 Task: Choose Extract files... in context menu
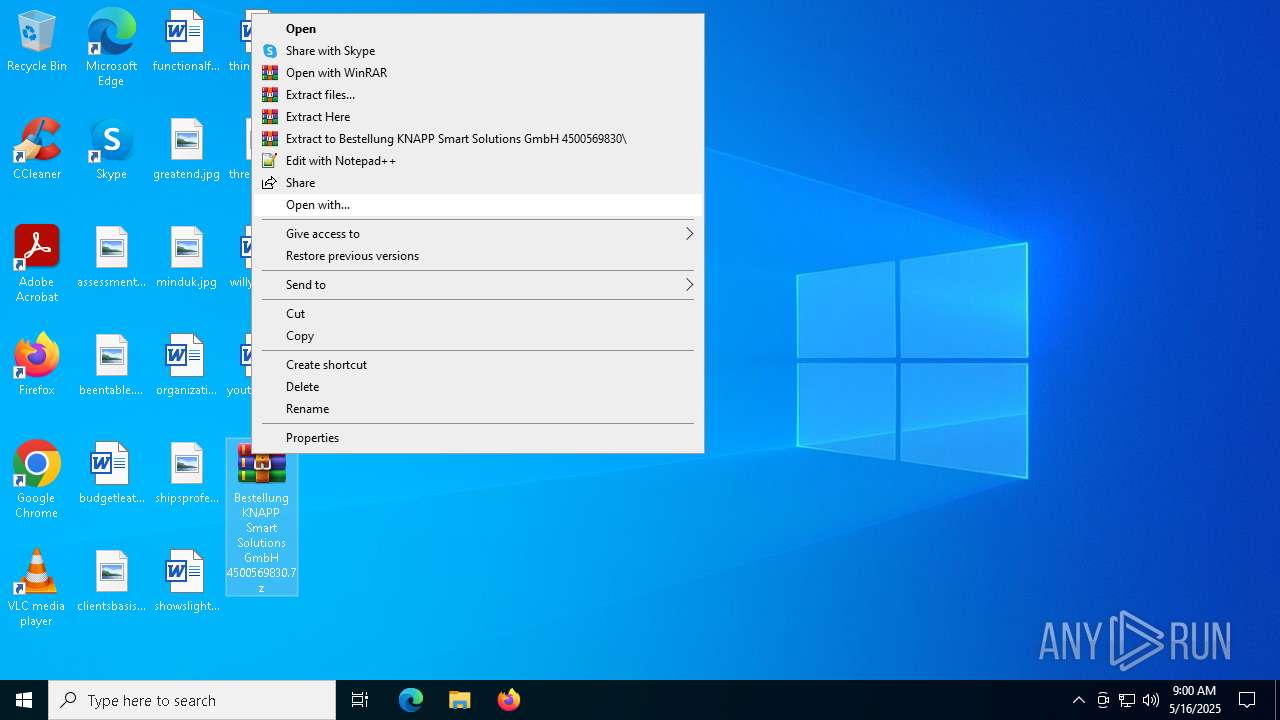pyautogui.click(x=478, y=95)
